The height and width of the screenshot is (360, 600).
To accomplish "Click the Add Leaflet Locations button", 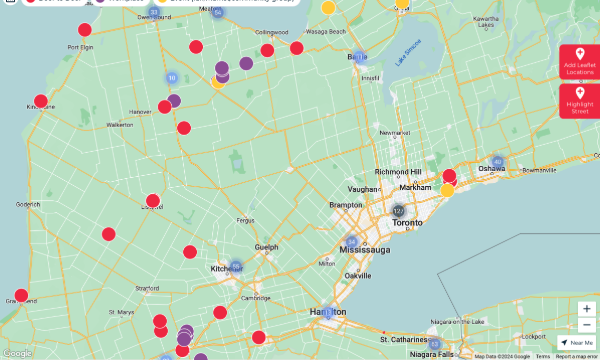I will click(580, 62).
